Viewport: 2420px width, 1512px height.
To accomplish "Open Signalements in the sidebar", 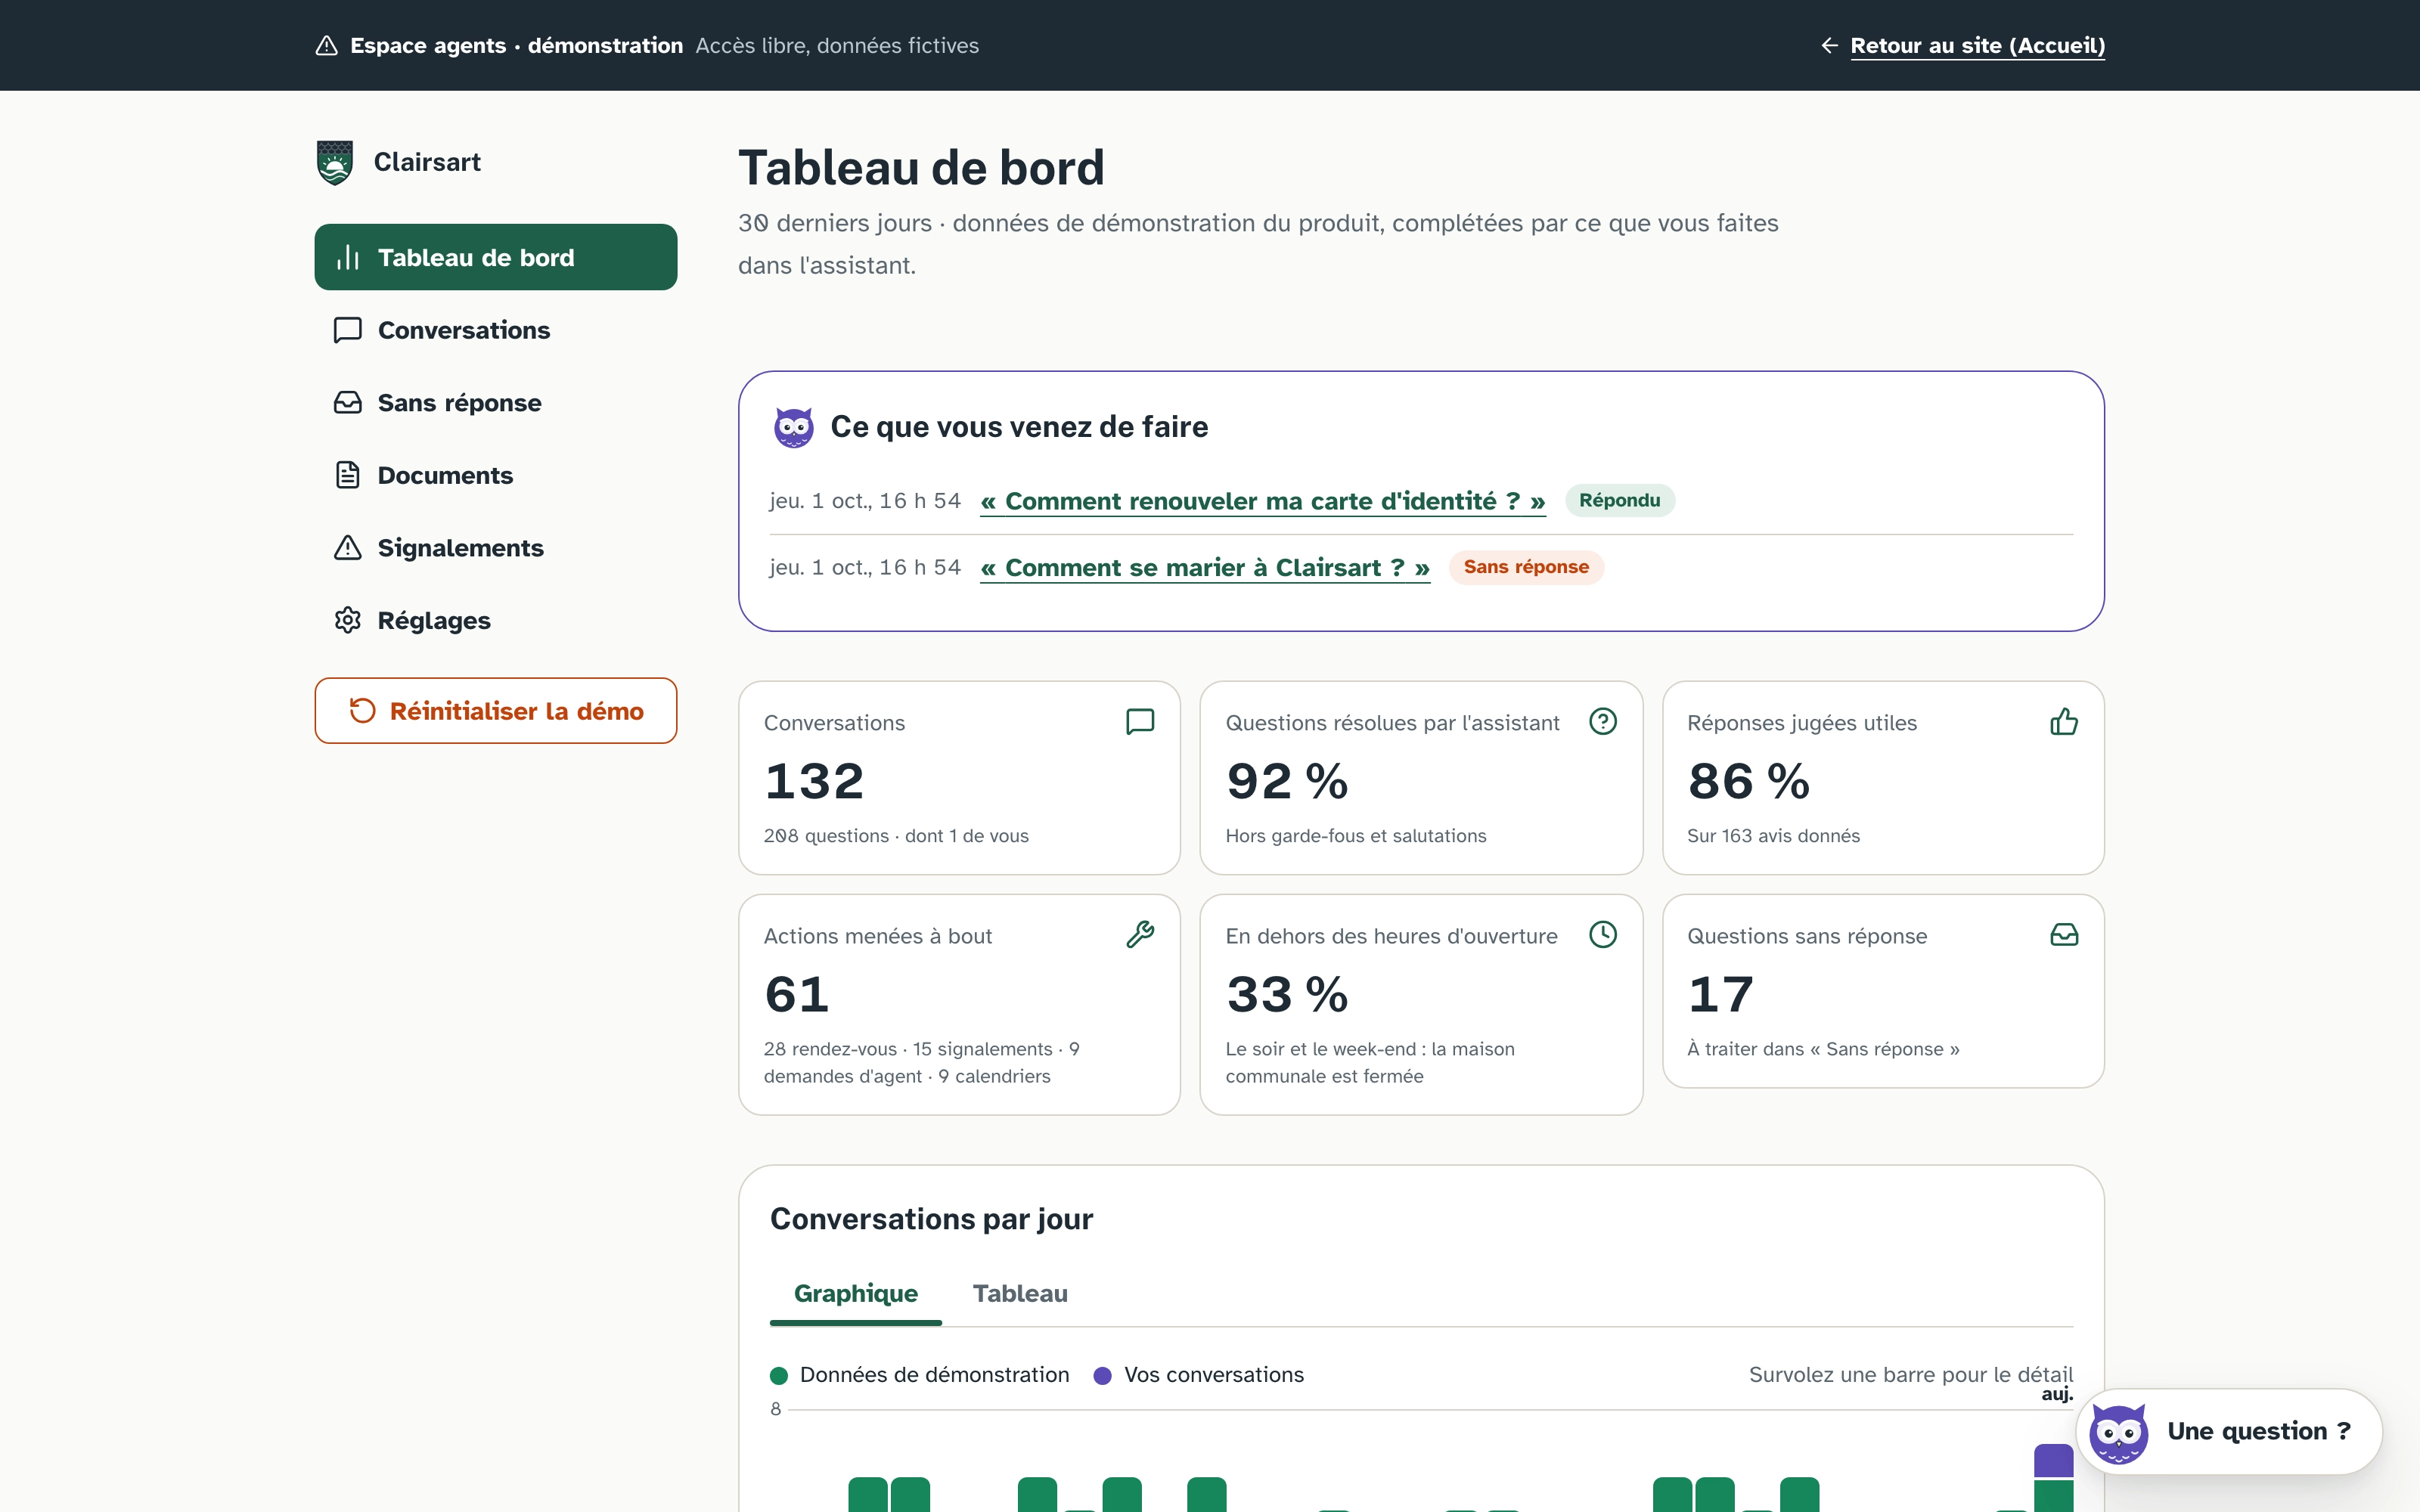I will pyautogui.click(x=496, y=548).
